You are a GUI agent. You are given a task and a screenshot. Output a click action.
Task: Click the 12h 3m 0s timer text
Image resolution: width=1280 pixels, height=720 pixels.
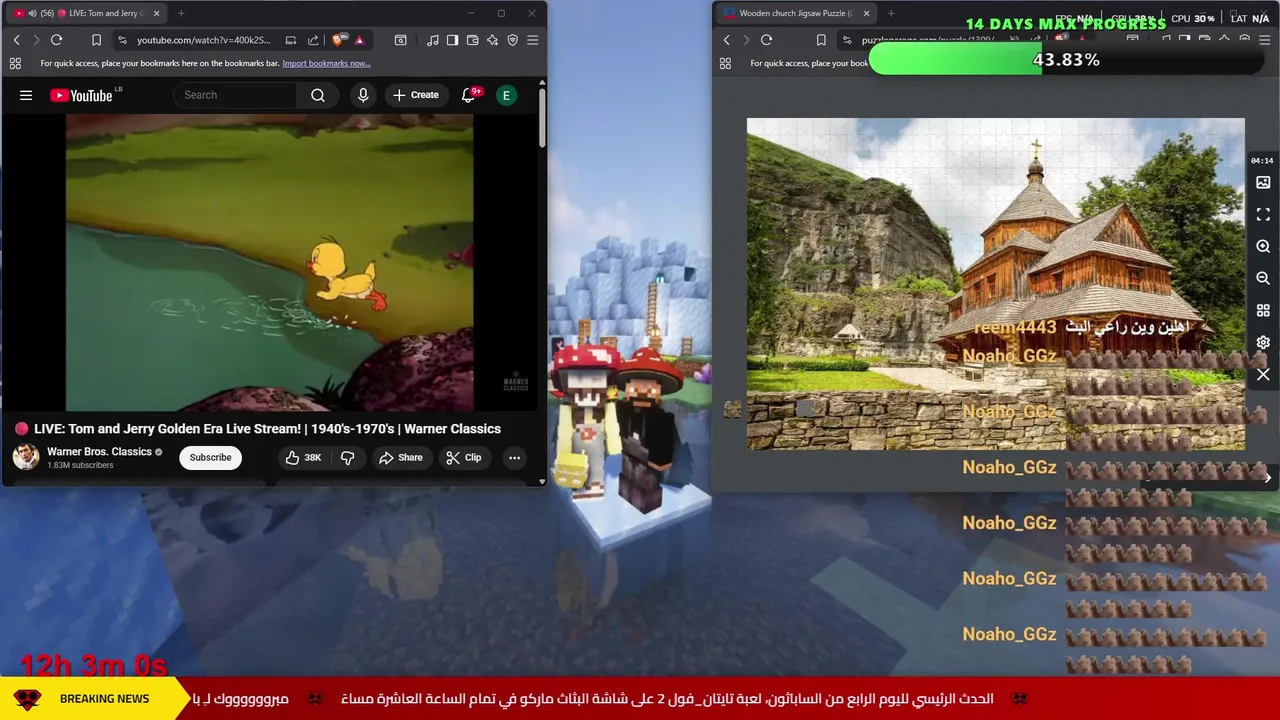(93, 665)
